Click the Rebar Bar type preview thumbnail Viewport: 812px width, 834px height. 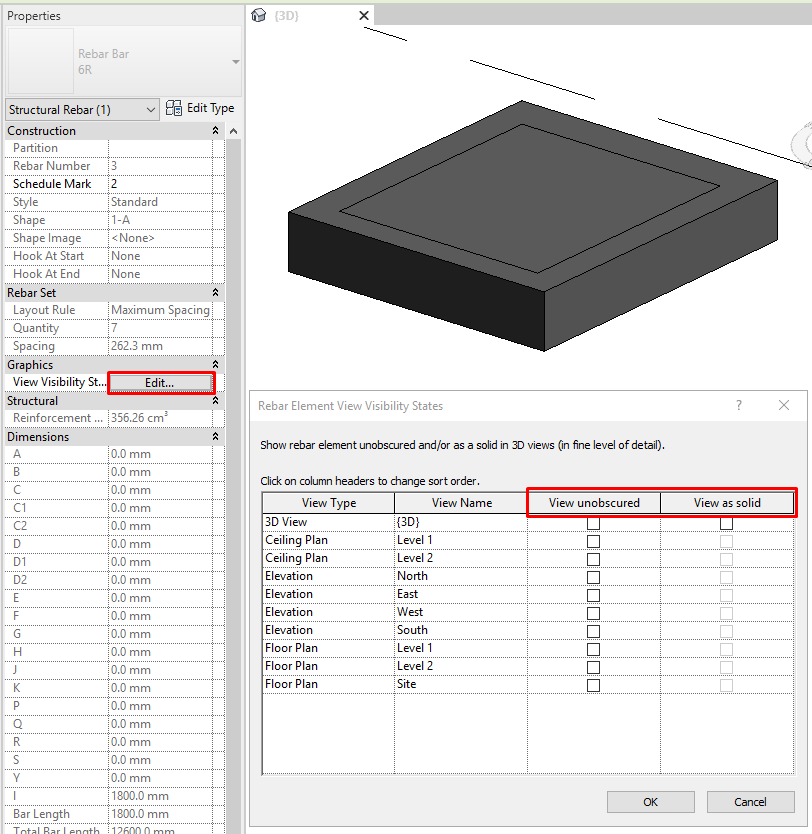[x=40, y=61]
